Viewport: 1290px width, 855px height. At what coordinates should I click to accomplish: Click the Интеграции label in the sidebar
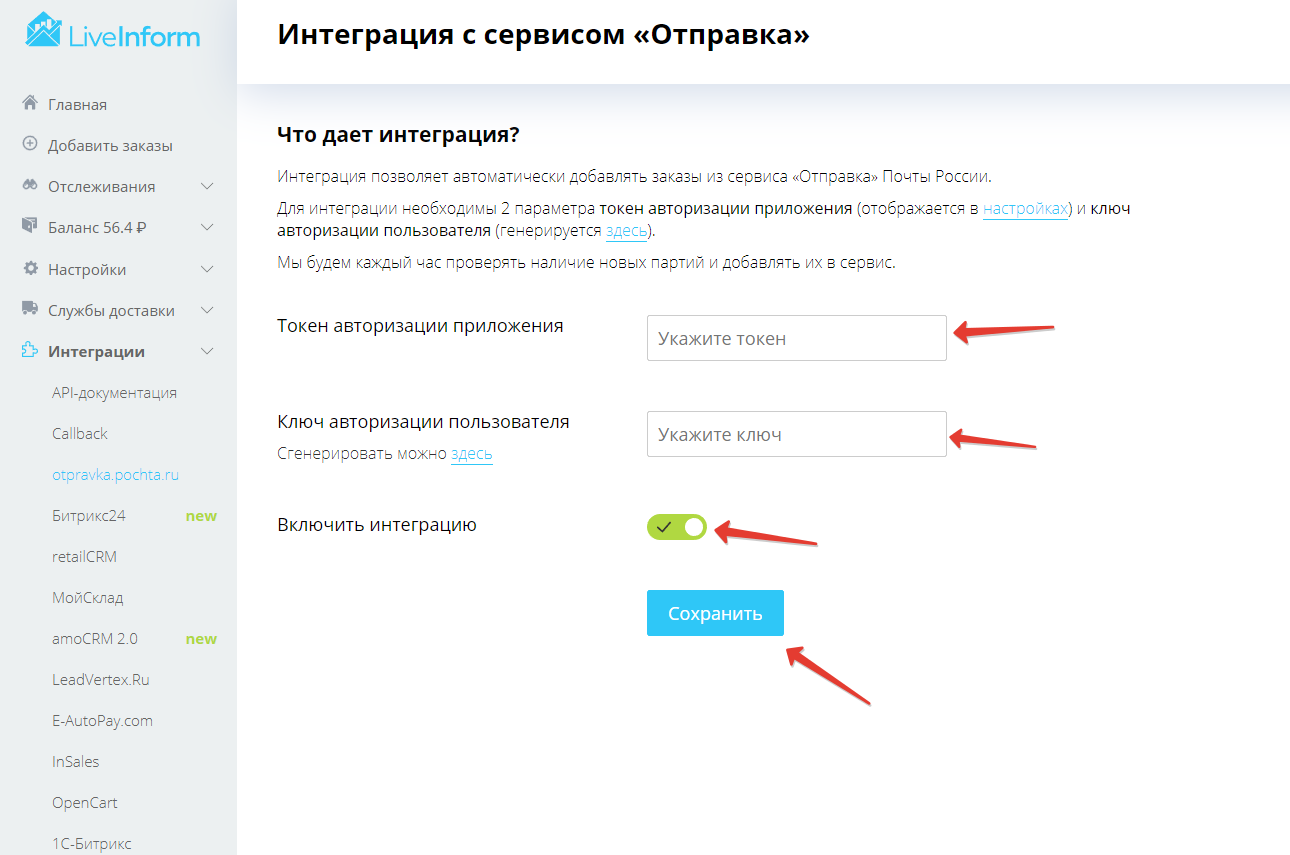click(x=96, y=351)
